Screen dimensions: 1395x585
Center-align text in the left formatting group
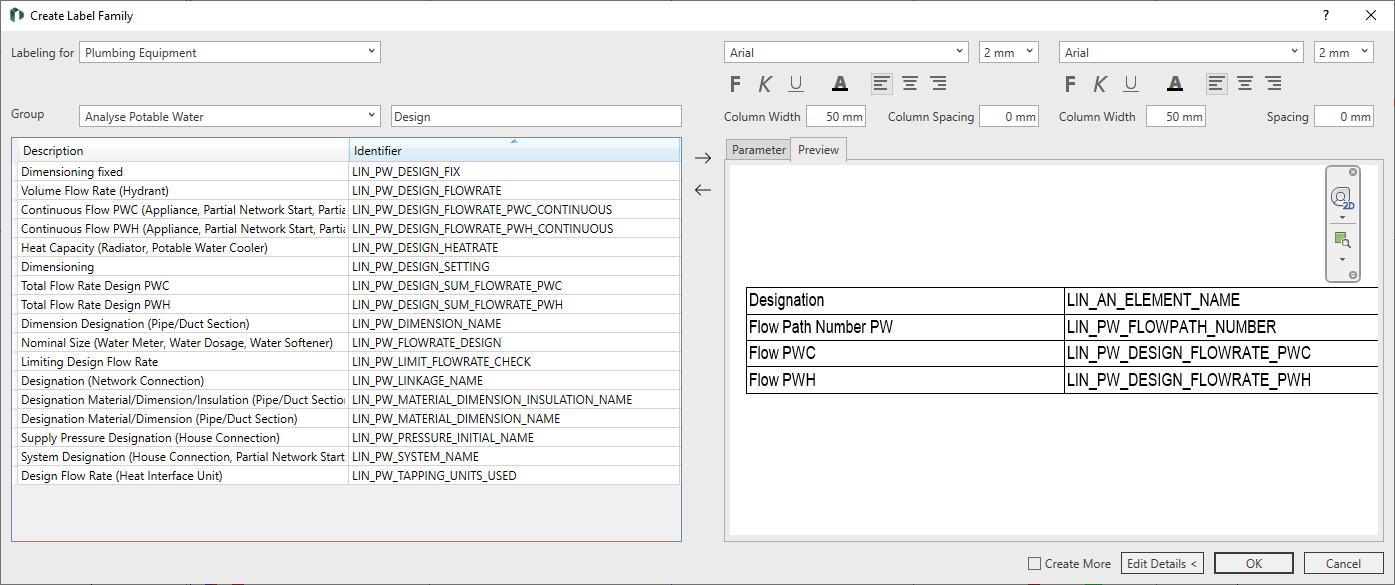tap(910, 84)
